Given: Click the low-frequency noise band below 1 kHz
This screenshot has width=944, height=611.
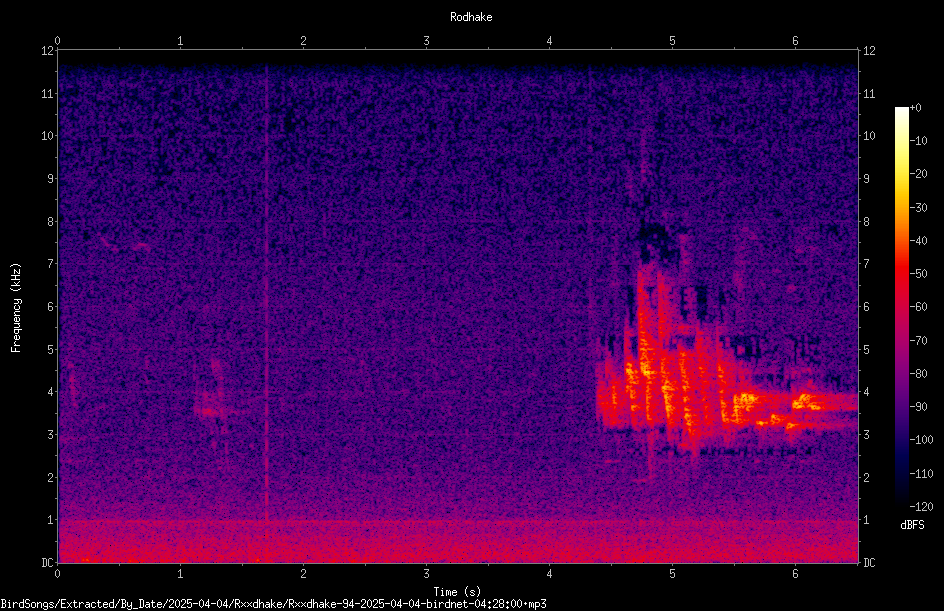Looking at the screenshot, I should click(458, 541).
